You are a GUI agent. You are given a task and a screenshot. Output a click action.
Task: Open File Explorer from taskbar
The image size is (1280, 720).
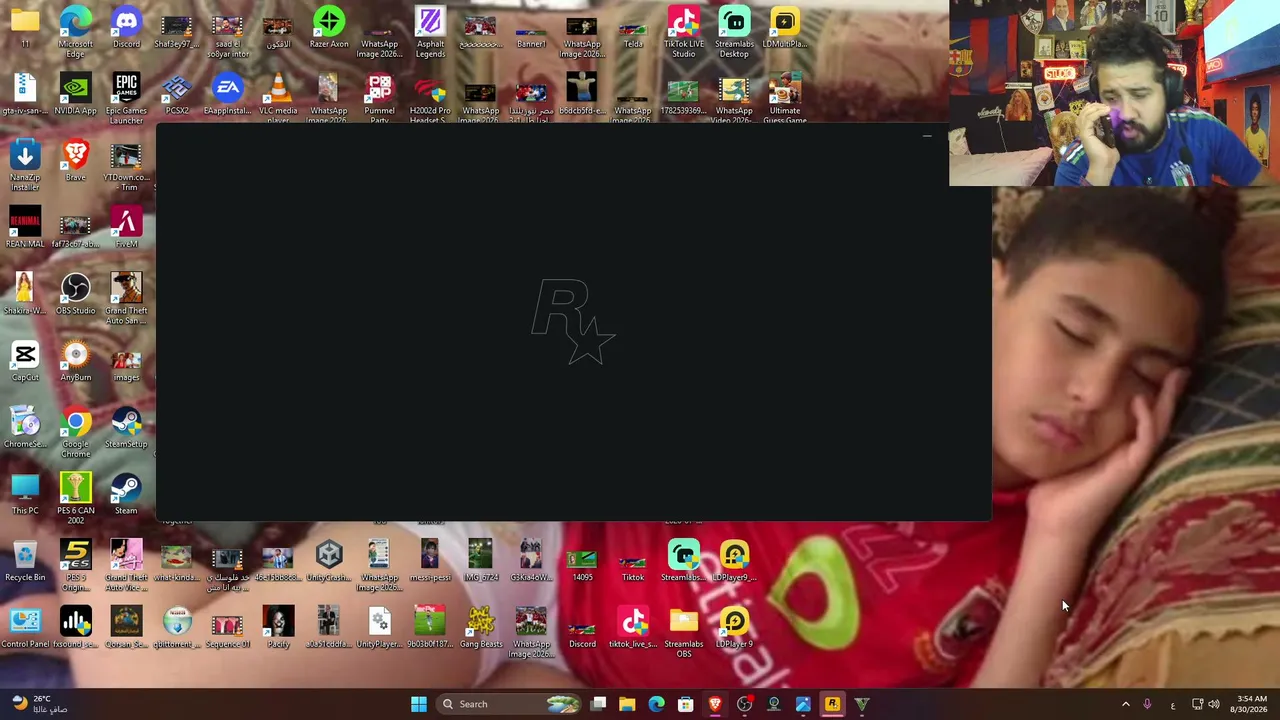click(x=627, y=704)
